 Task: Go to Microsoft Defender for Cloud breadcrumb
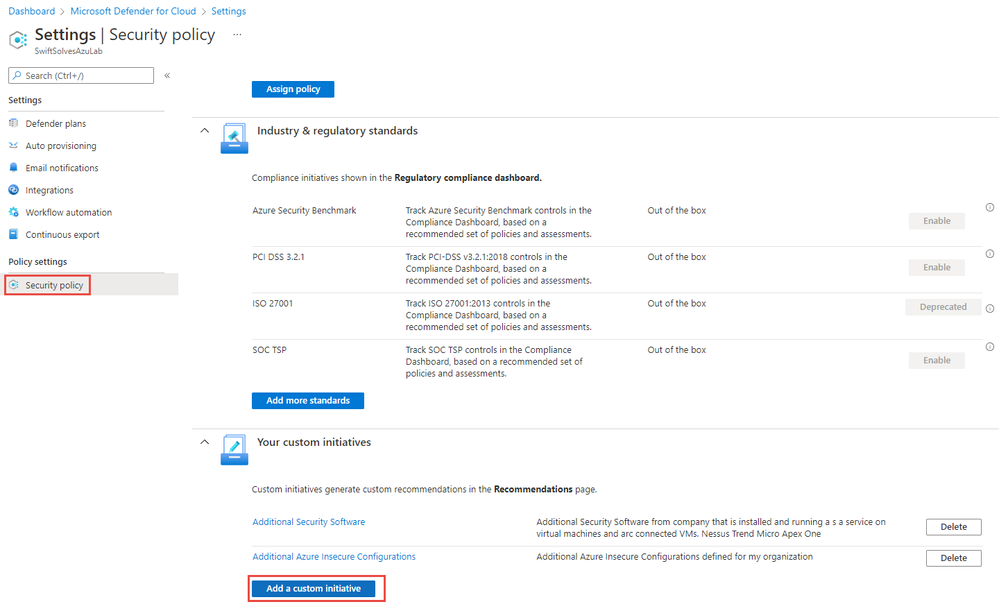coord(133,11)
